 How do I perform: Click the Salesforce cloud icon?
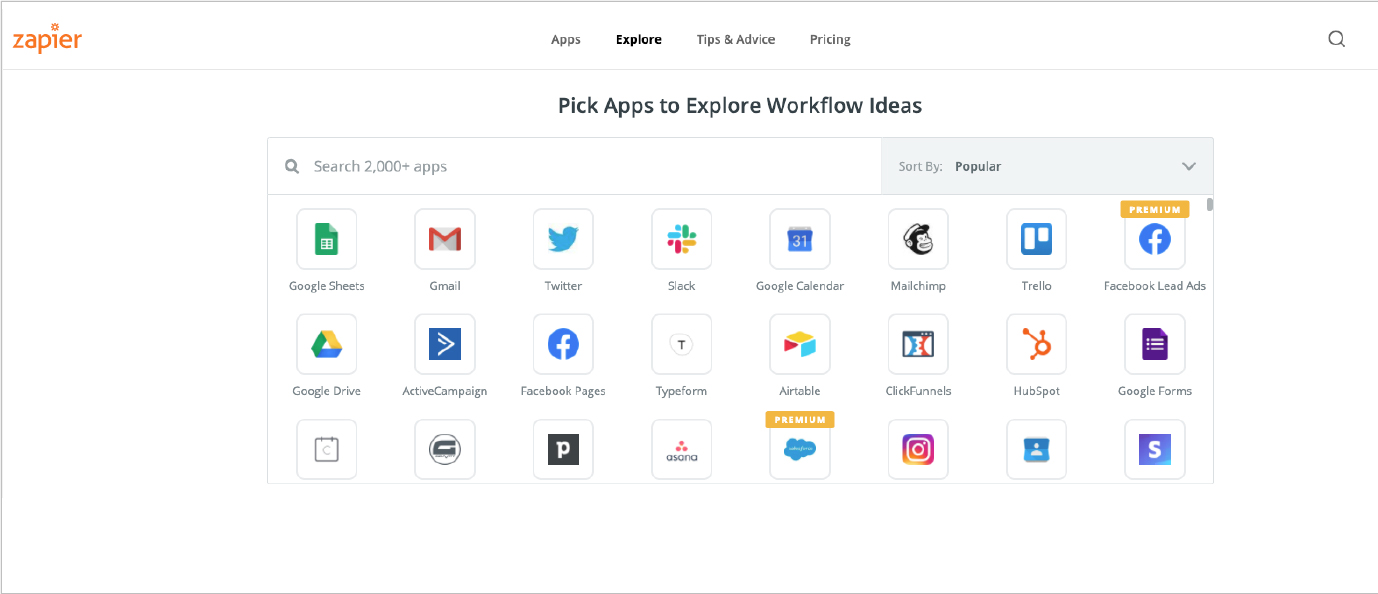[800, 450]
